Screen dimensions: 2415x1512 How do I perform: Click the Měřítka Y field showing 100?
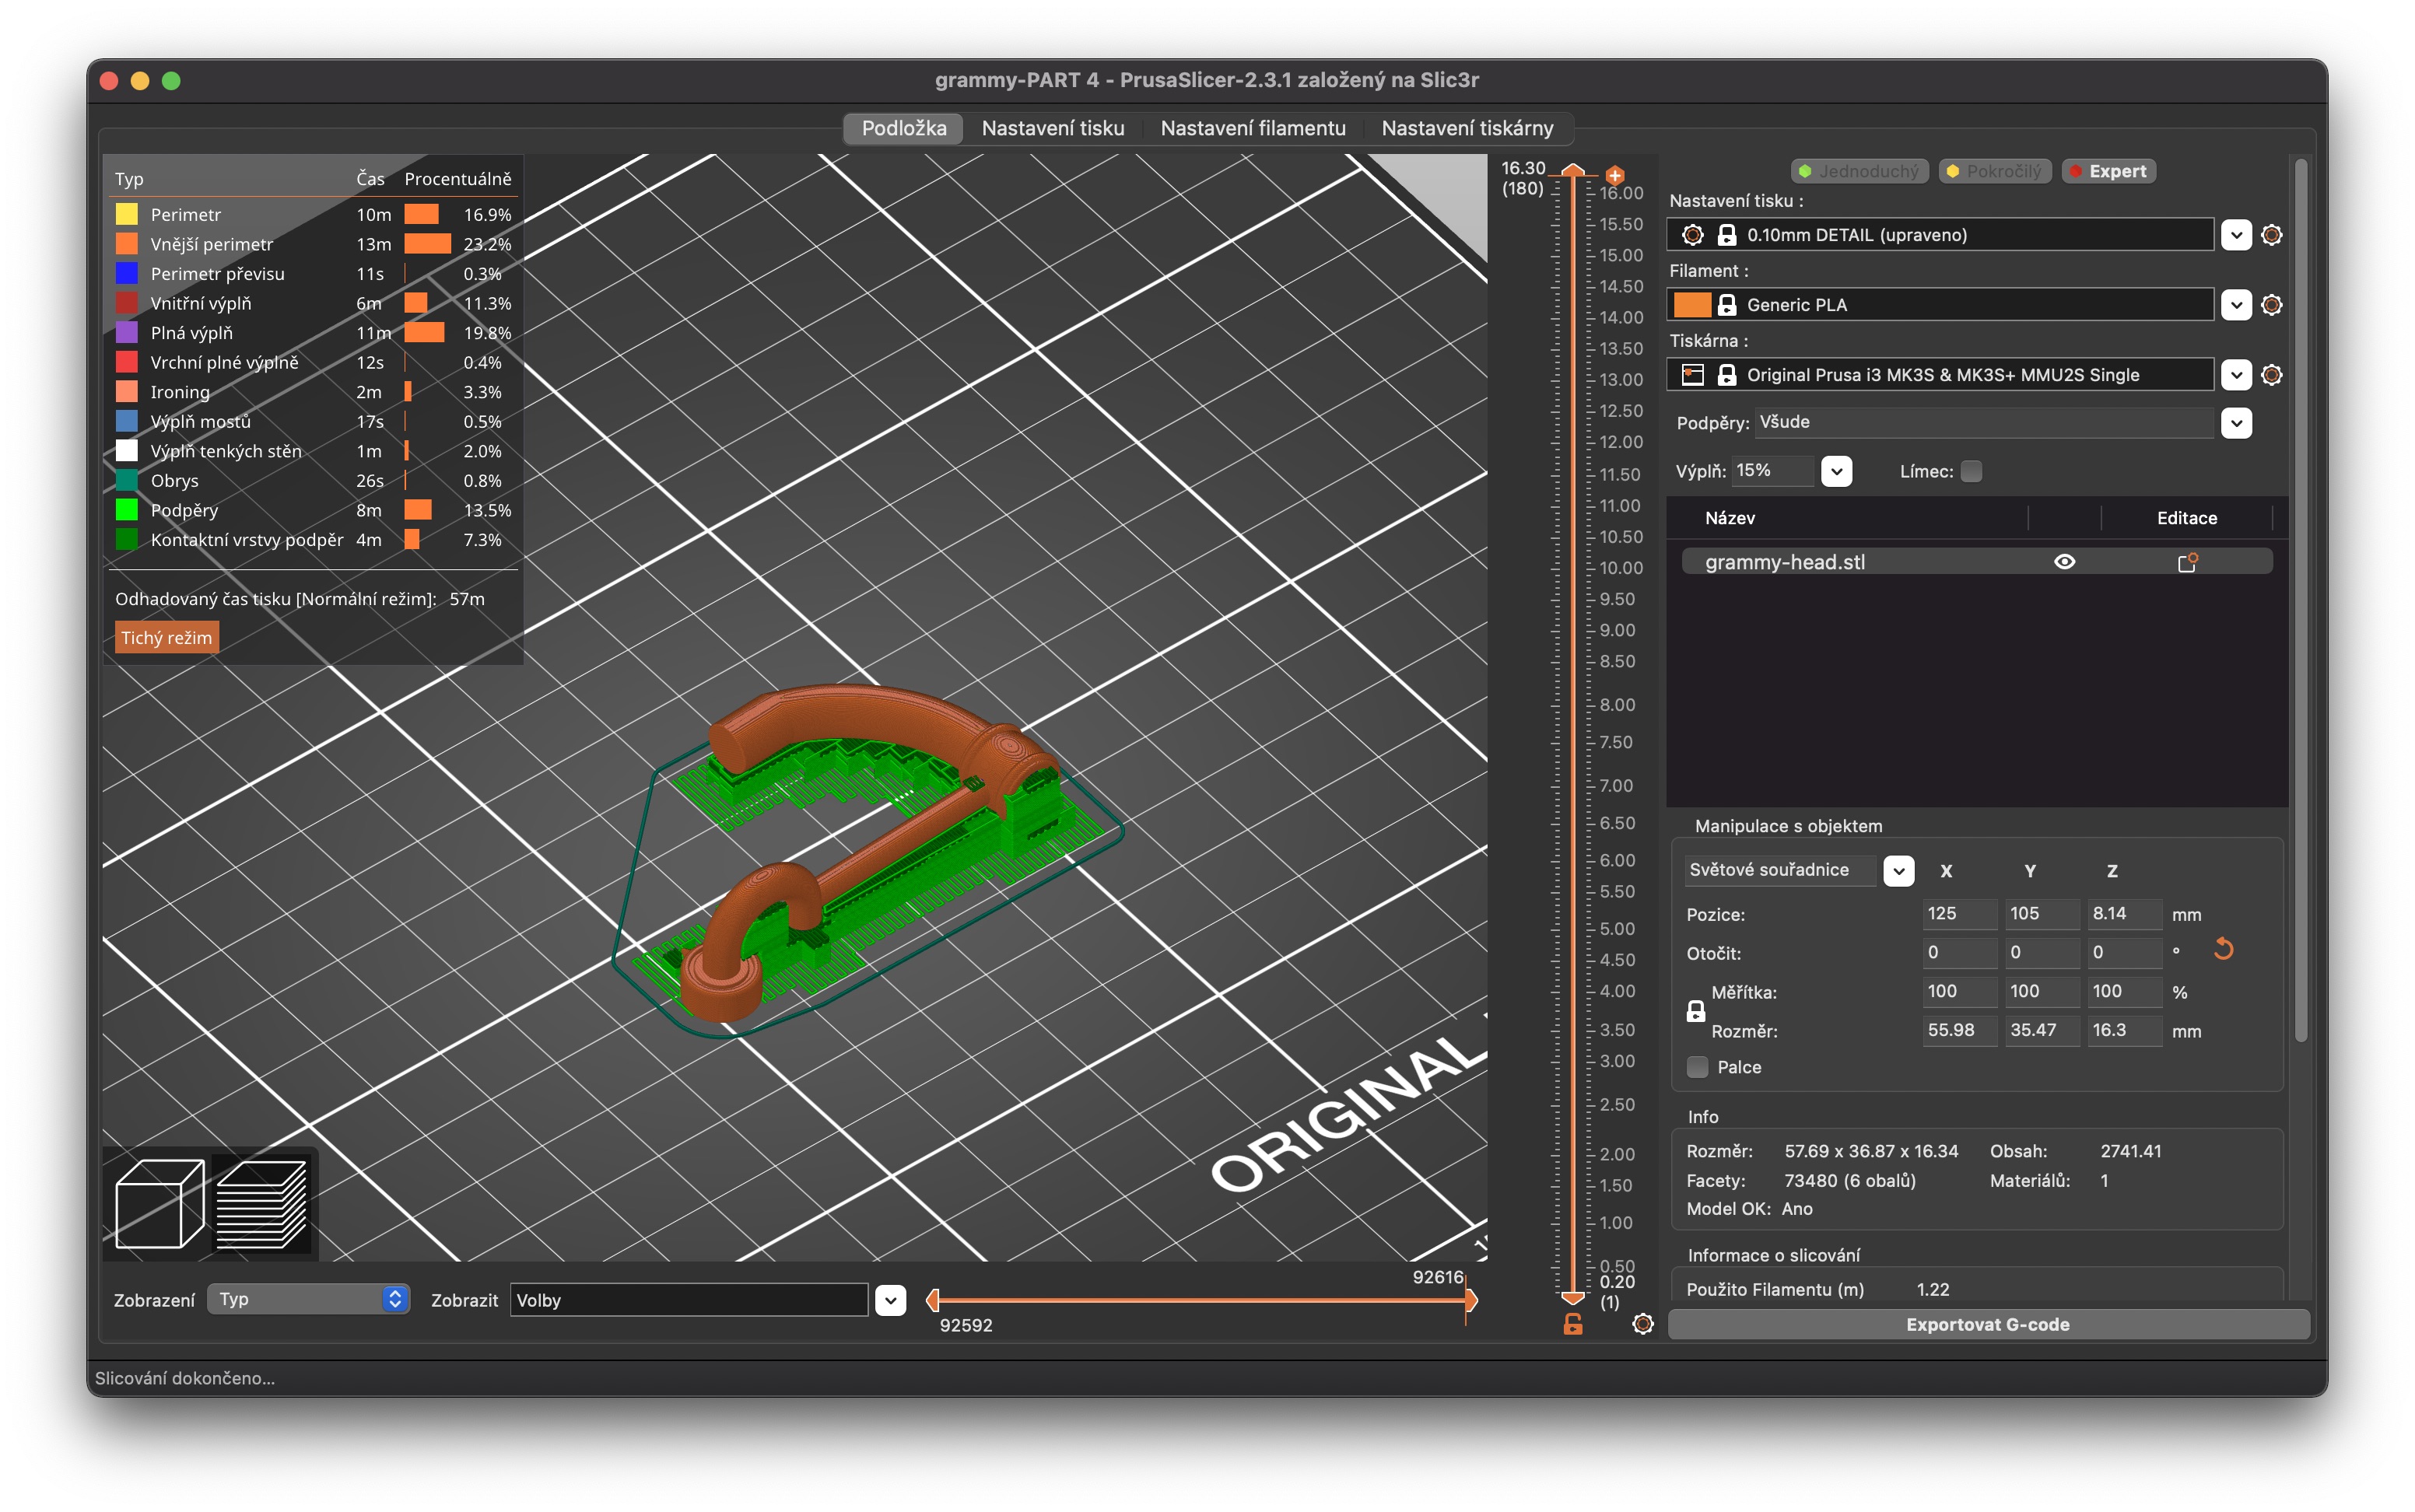2041,991
